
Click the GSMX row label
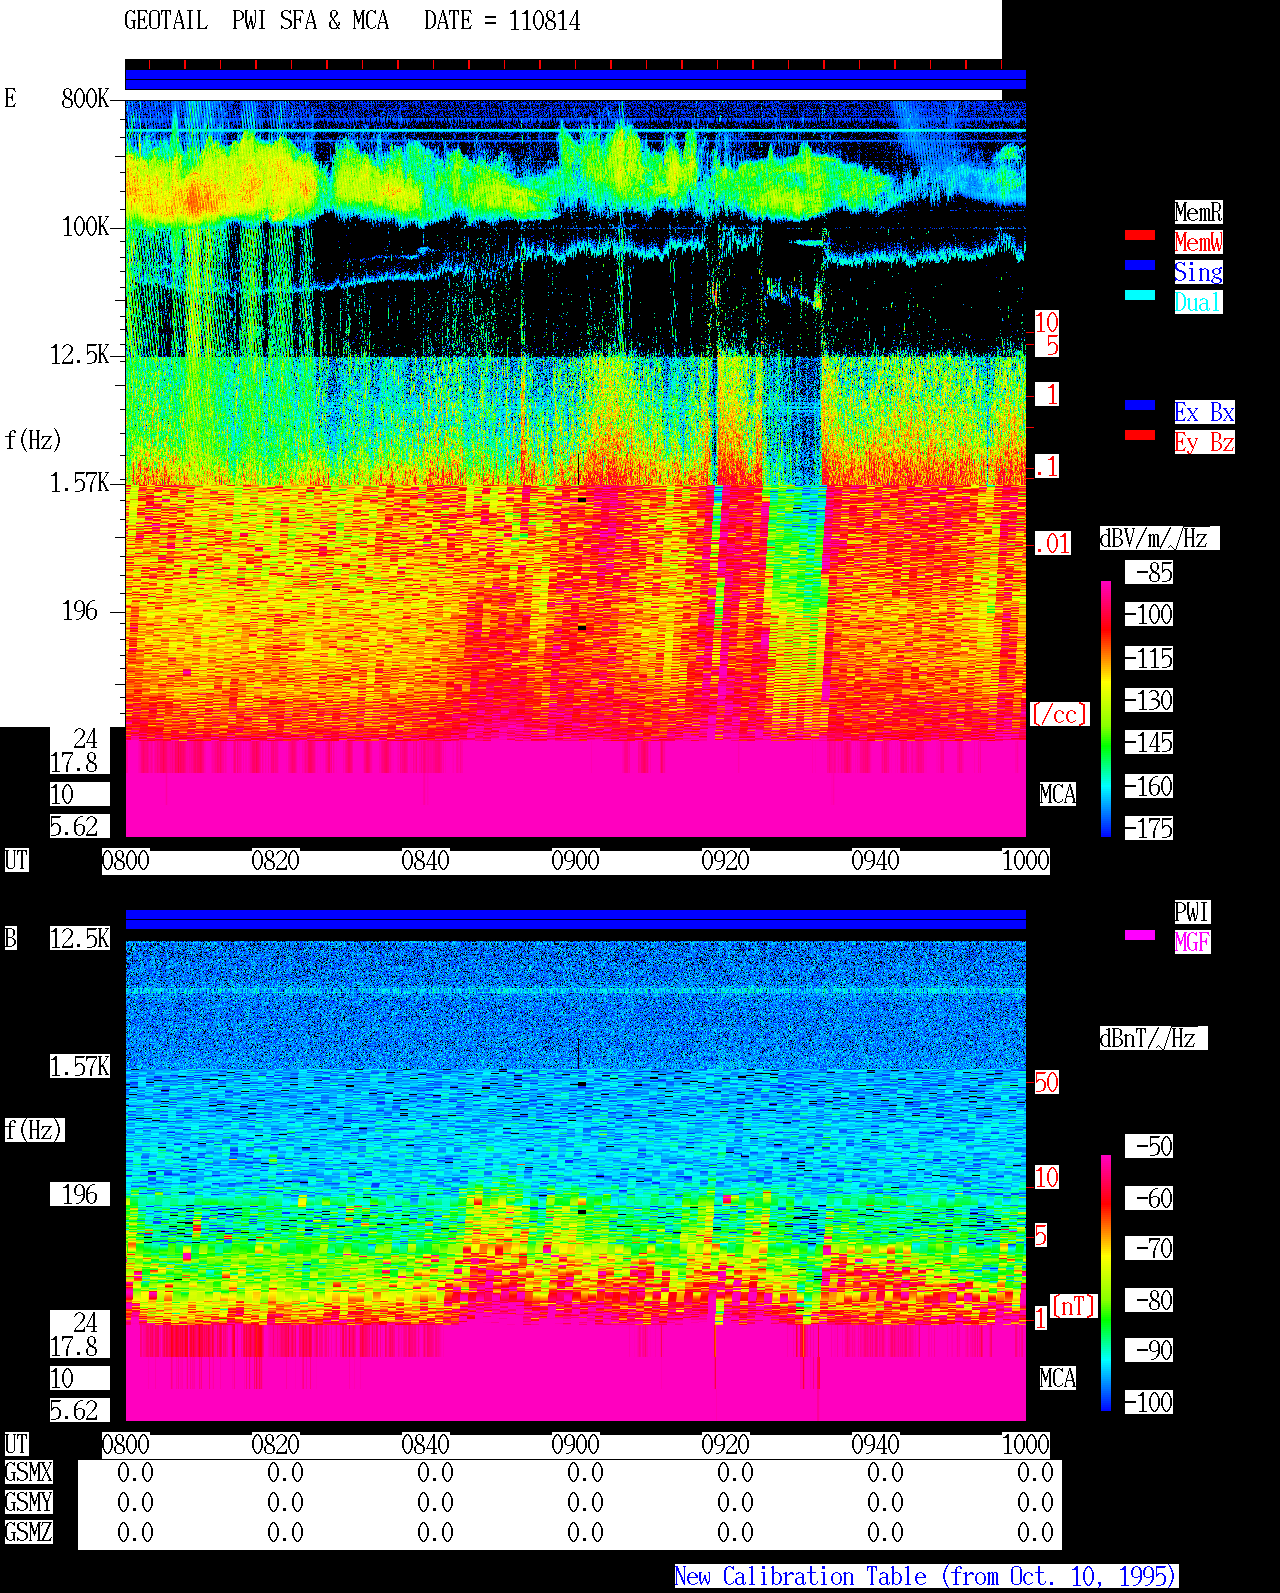point(28,1473)
